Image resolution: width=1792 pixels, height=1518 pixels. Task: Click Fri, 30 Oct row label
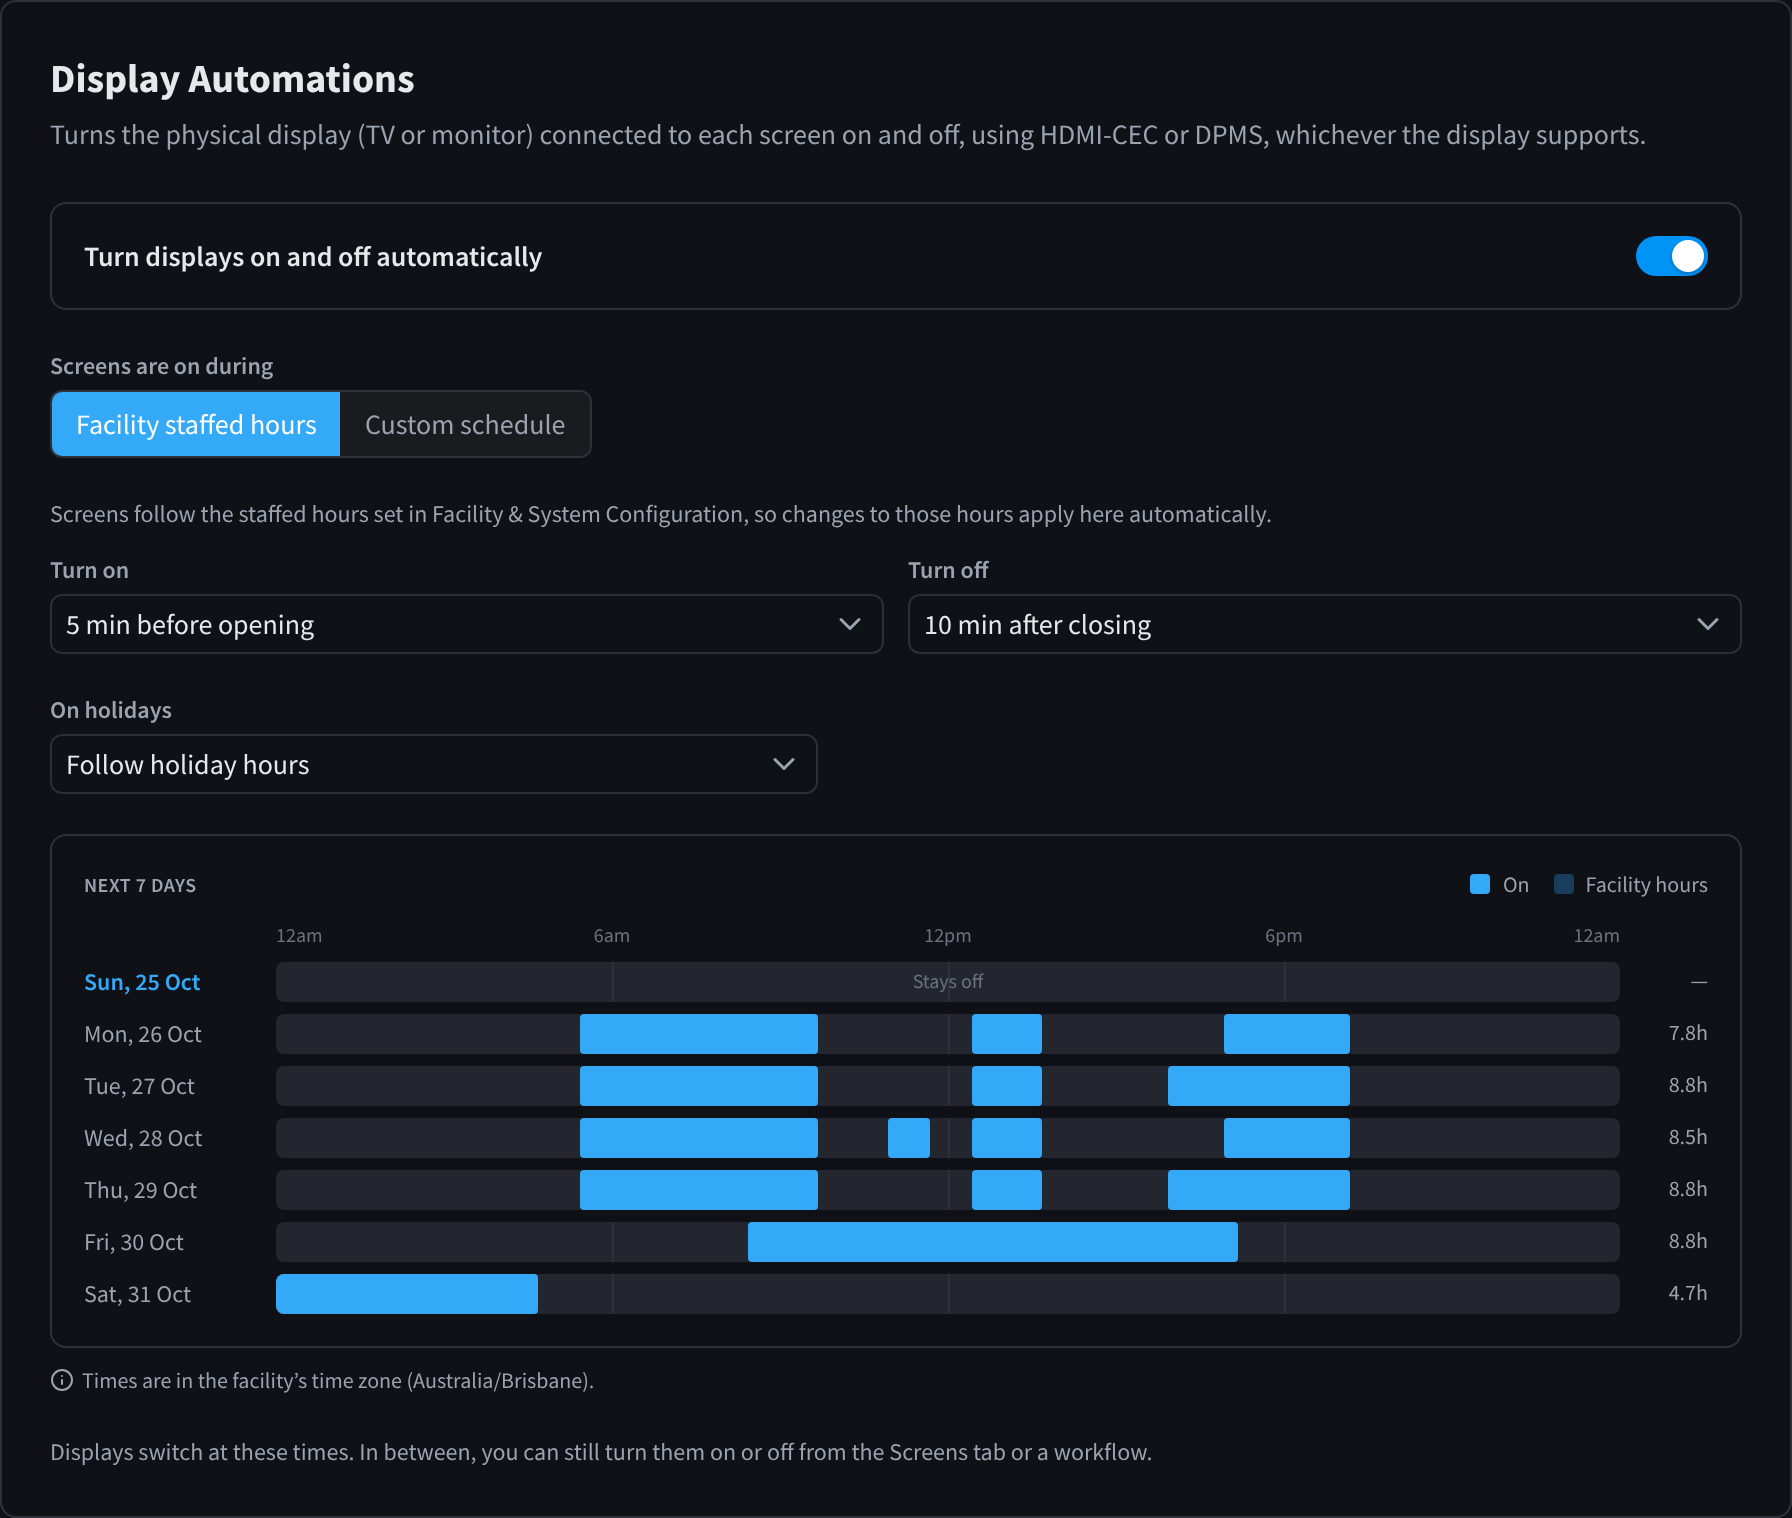pos(134,1242)
